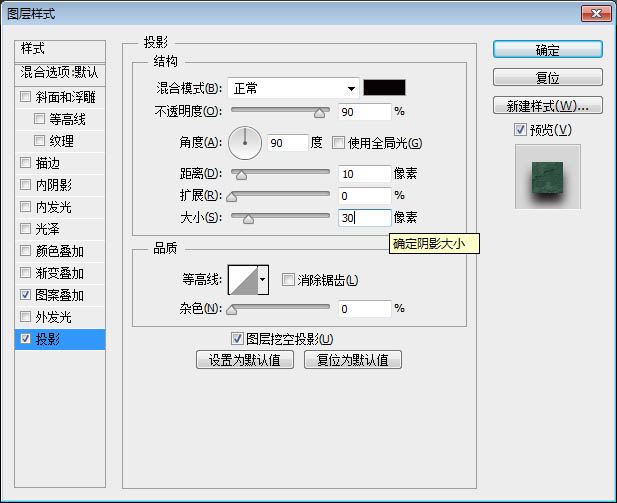The width and height of the screenshot is (617, 503).
Task: Open 新建样式(W)... dialog
Action: point(547,105)
